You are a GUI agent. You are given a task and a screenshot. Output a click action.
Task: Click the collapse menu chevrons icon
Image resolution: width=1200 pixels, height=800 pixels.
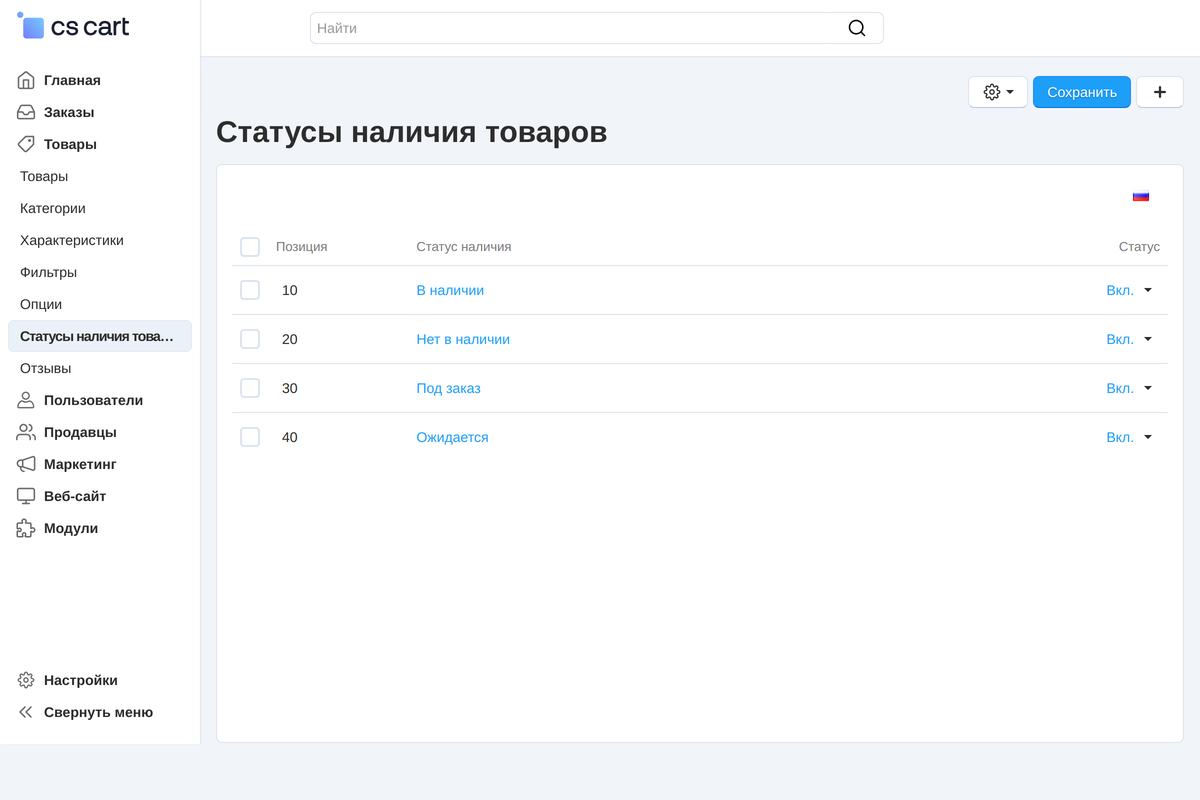coord(26,712)
